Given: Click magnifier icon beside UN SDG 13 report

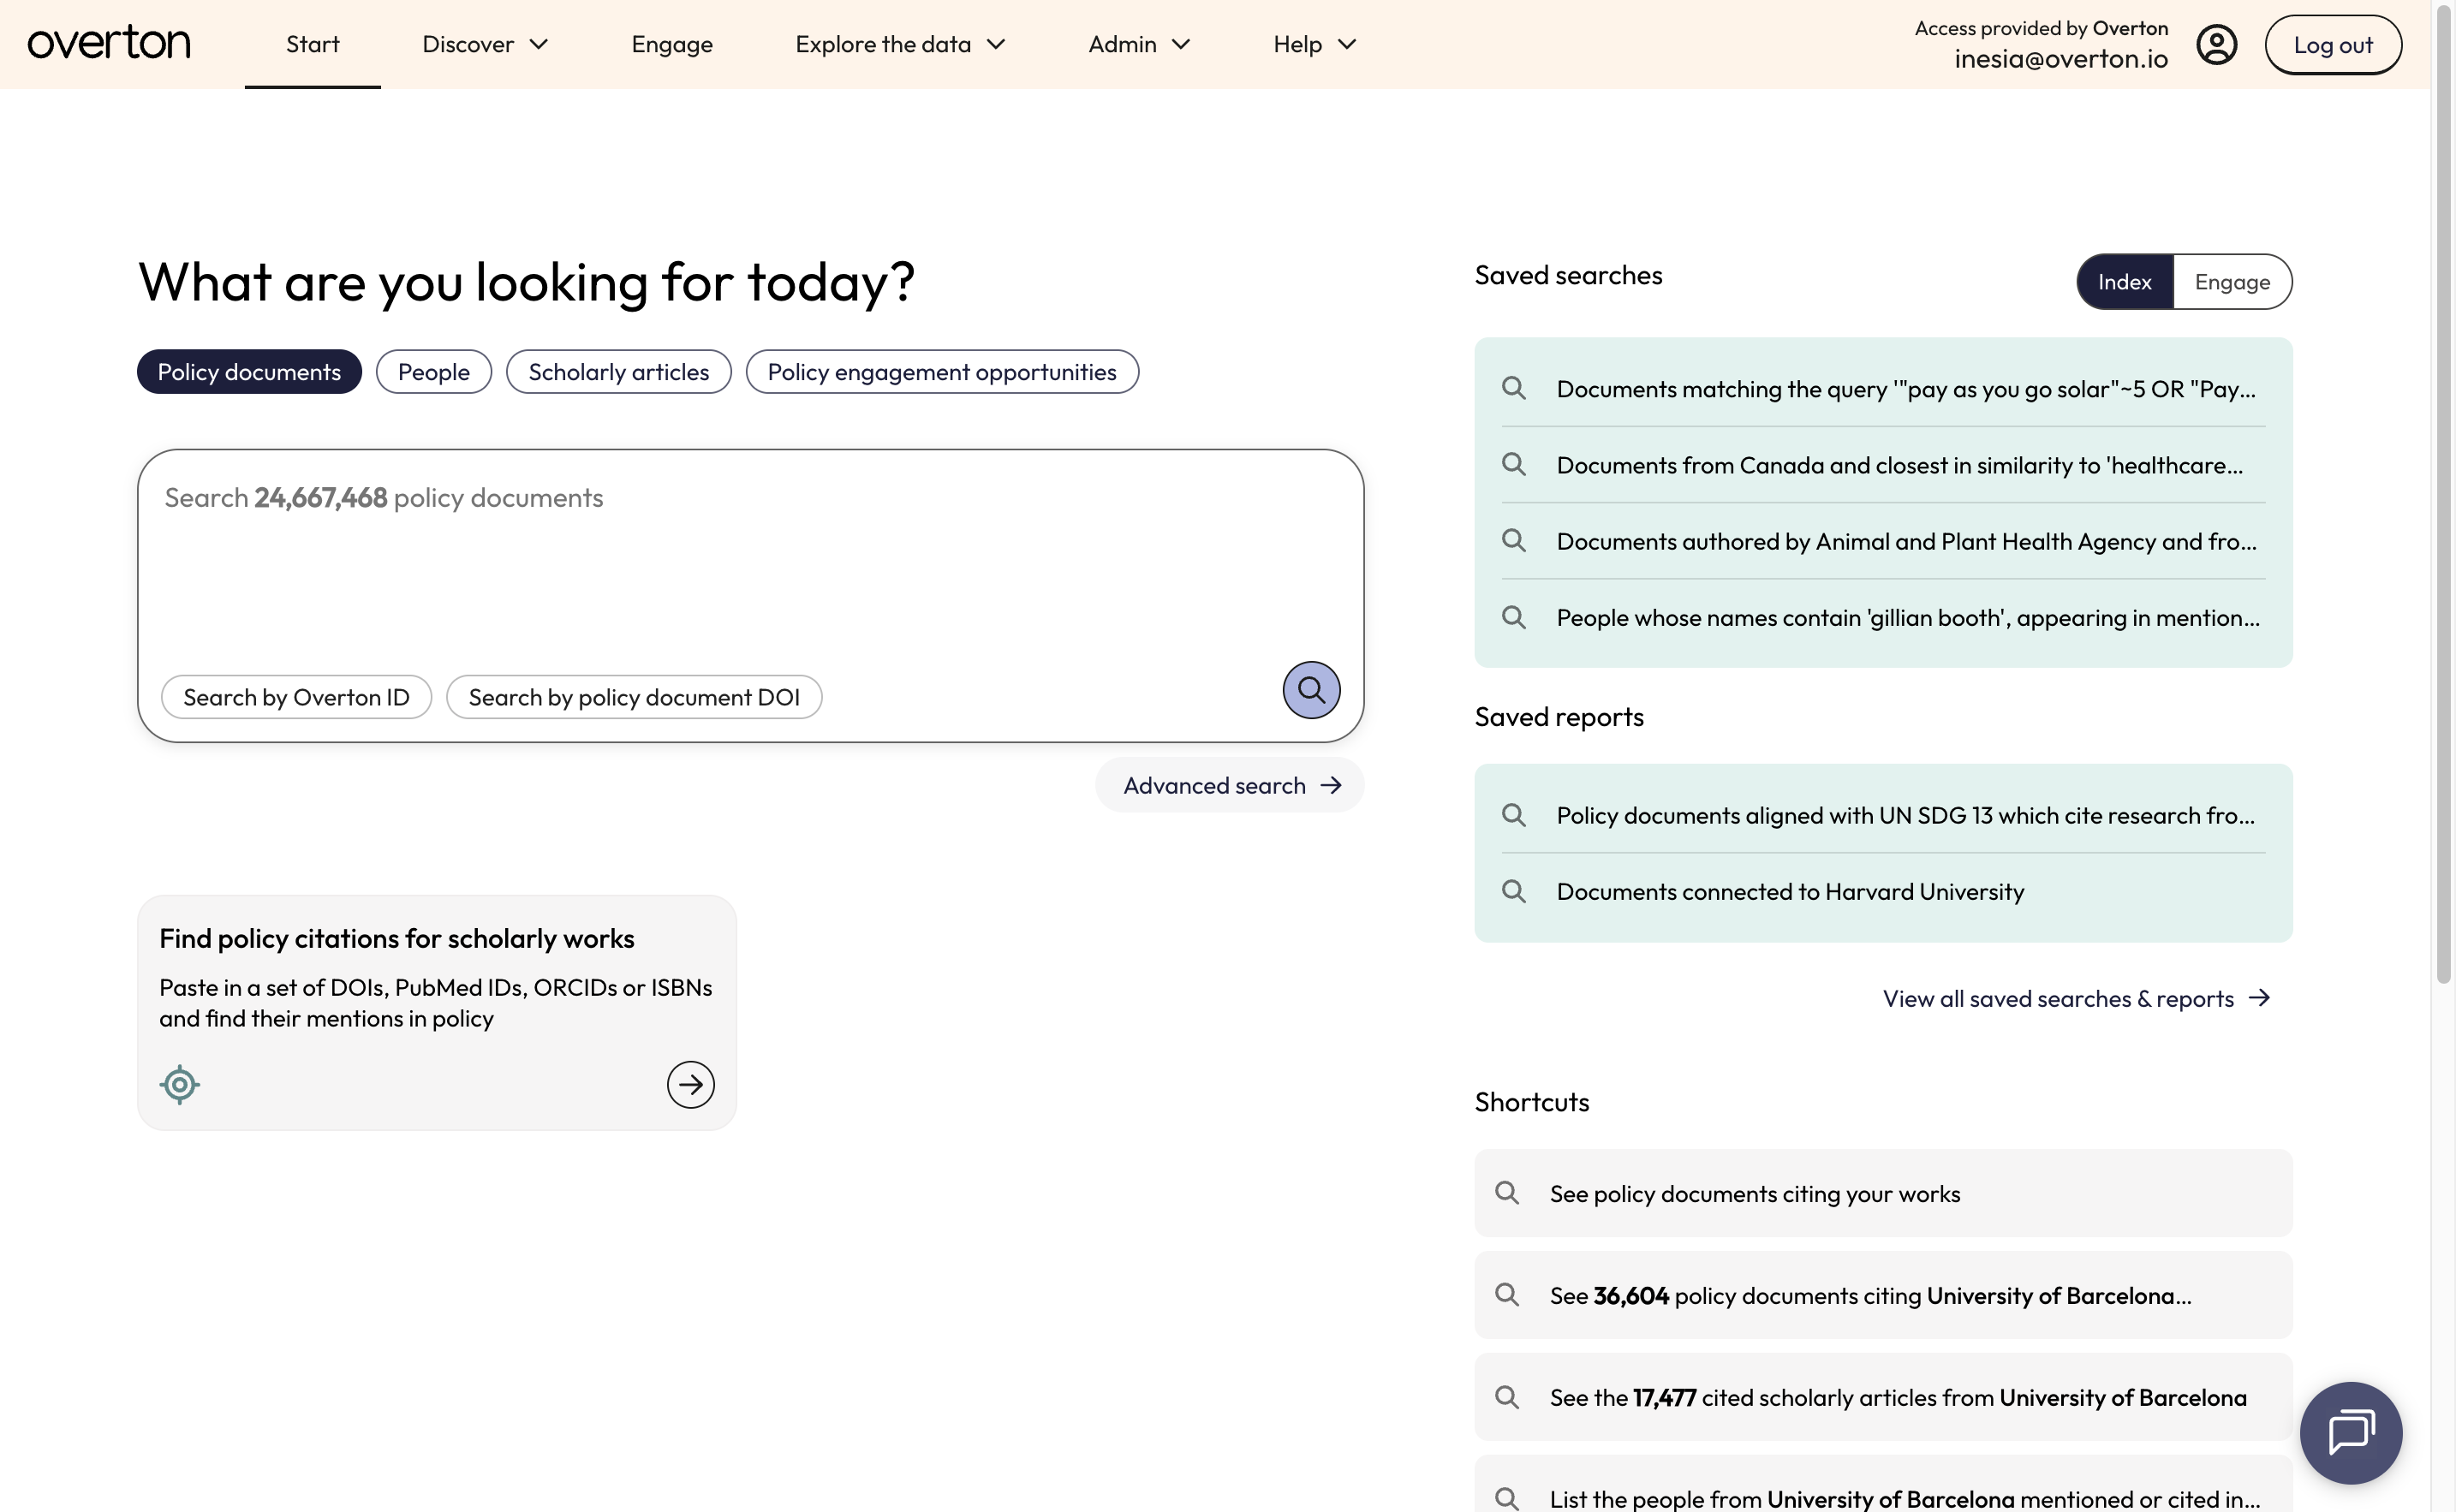Looking at the screenshot, I should click(x=1514, y=815).
